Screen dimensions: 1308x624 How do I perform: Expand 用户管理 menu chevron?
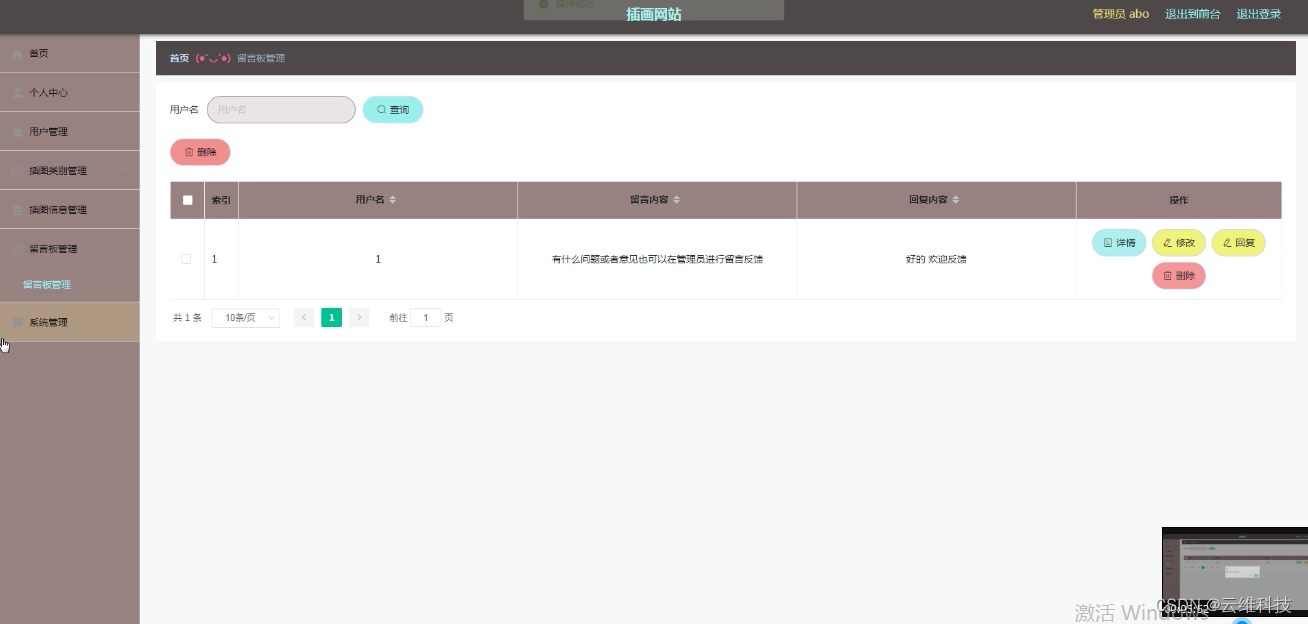tap(123, 132)
